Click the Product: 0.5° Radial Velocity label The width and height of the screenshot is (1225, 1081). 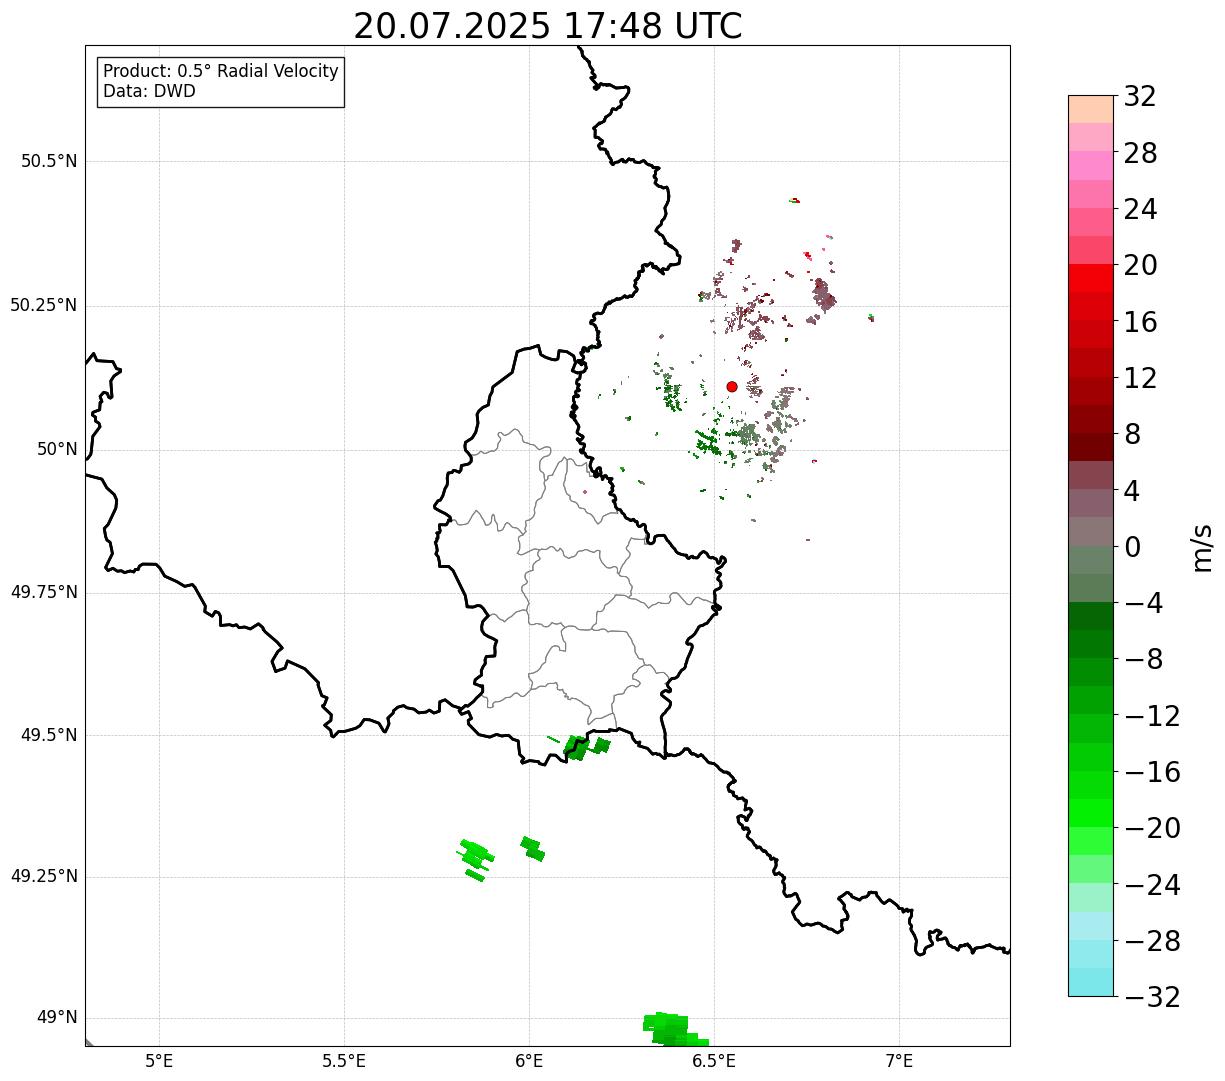coord(221,72)
